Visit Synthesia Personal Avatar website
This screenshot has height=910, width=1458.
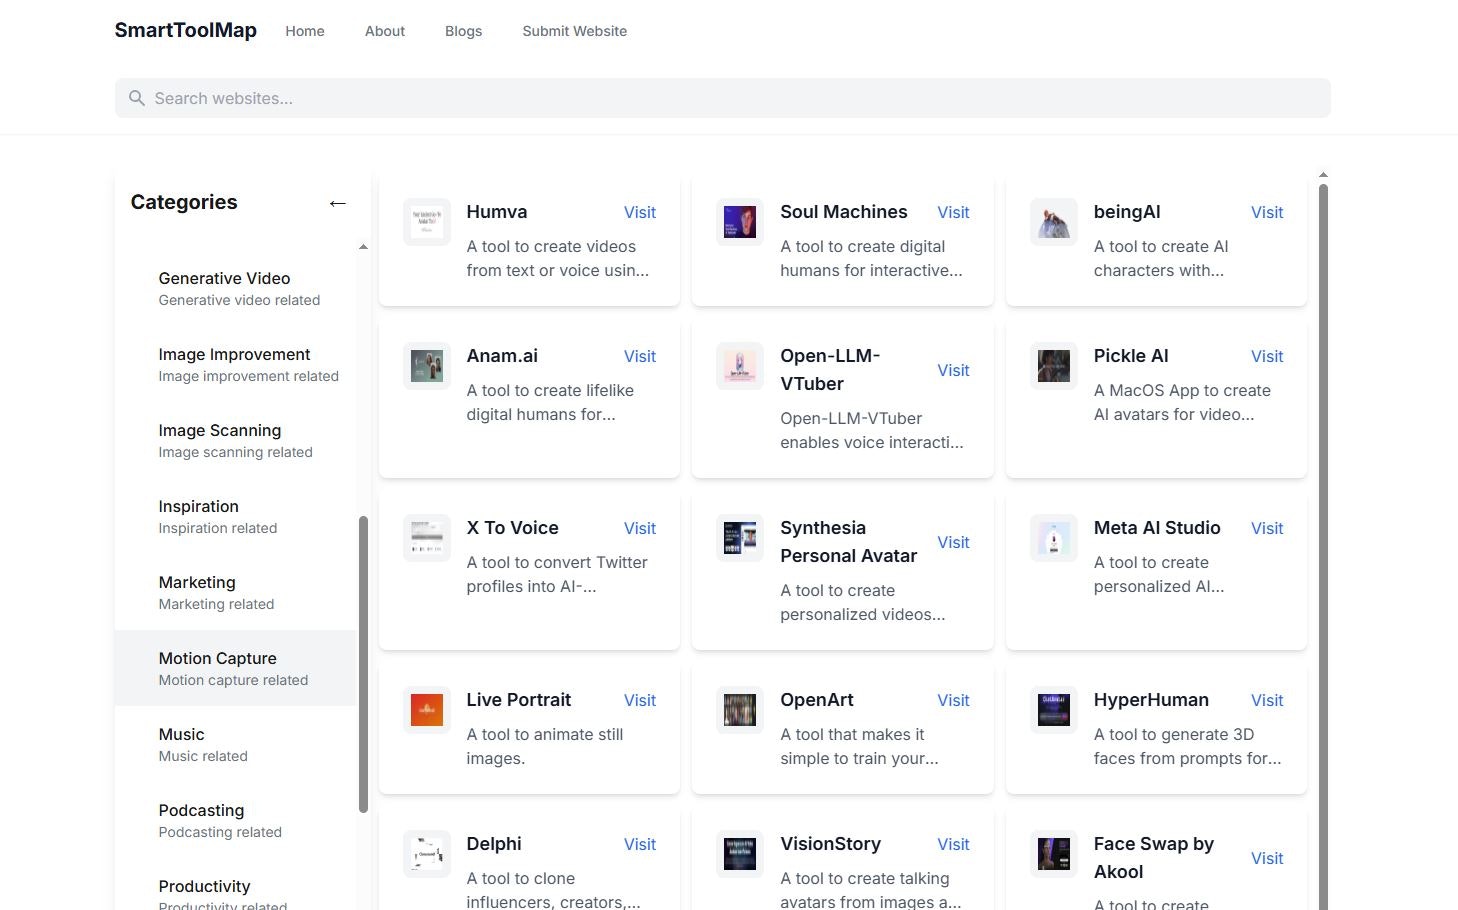tap(953, 542)
